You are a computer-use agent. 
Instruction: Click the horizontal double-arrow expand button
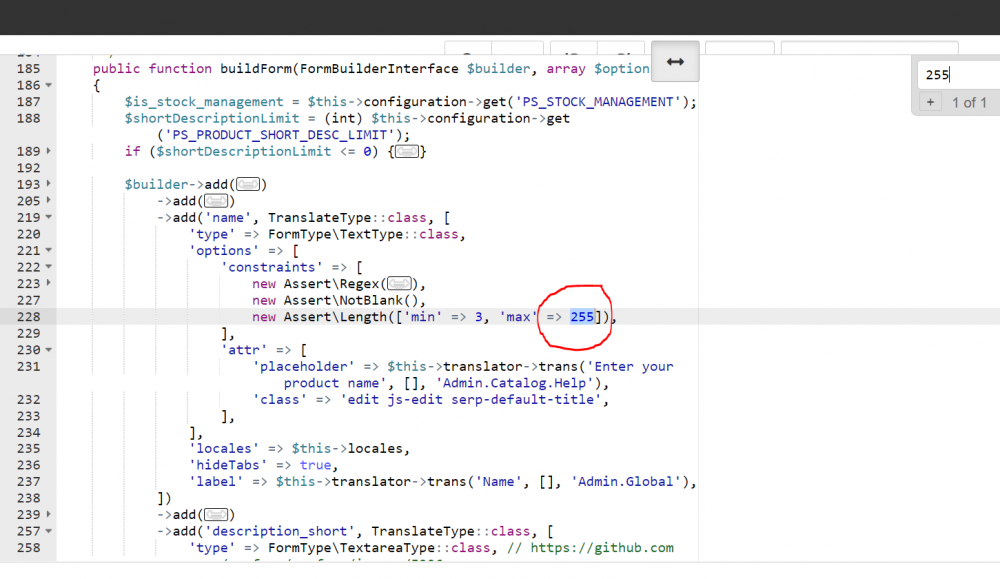pyautogui.click(x=675, y=62)
